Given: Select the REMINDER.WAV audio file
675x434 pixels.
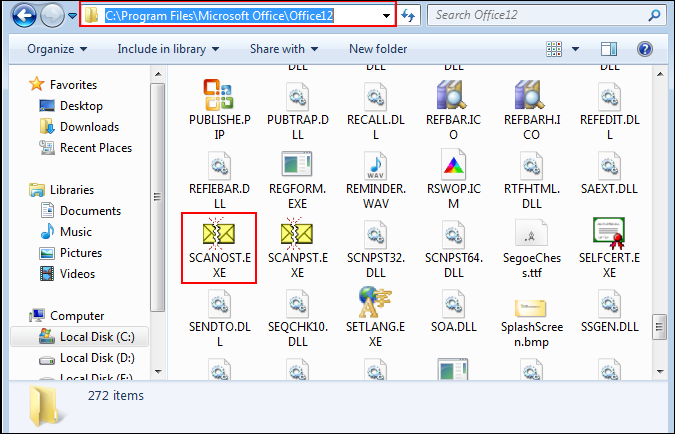Looking at the screenshot, I should (376, 180).
